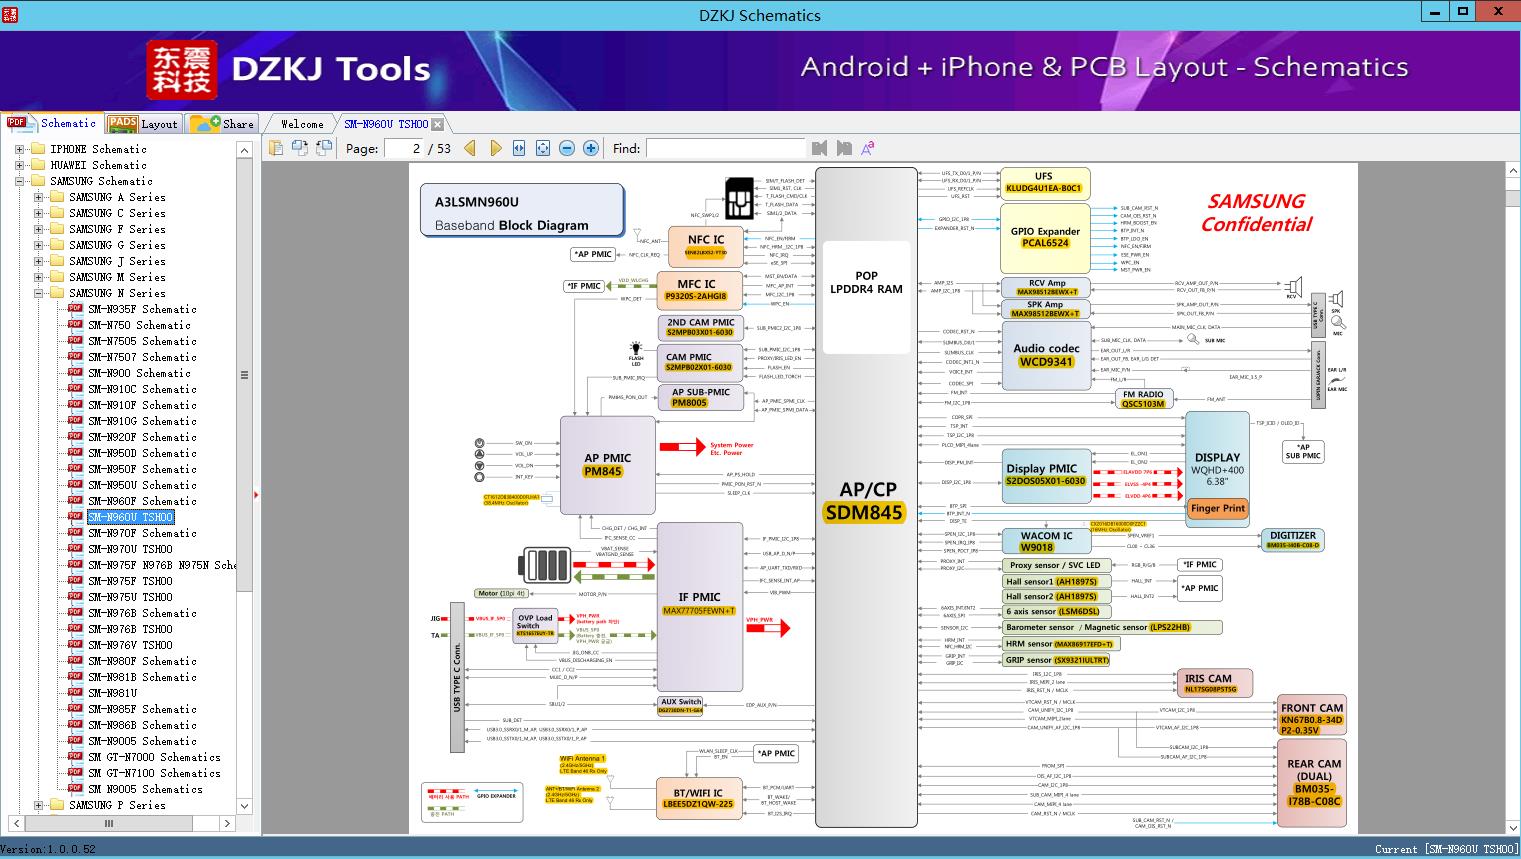Viewport: 1521px width, 859px height.
Task: Click the HUAWEI Schematic folder icon
Action: click(x=38, y=165)
